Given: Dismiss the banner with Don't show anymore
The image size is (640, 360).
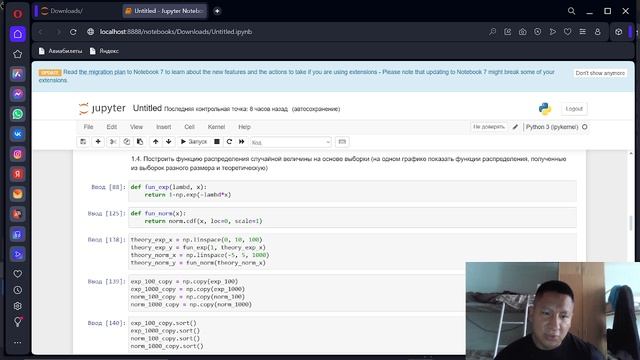Looking at the screenshot, I should 600,73.
